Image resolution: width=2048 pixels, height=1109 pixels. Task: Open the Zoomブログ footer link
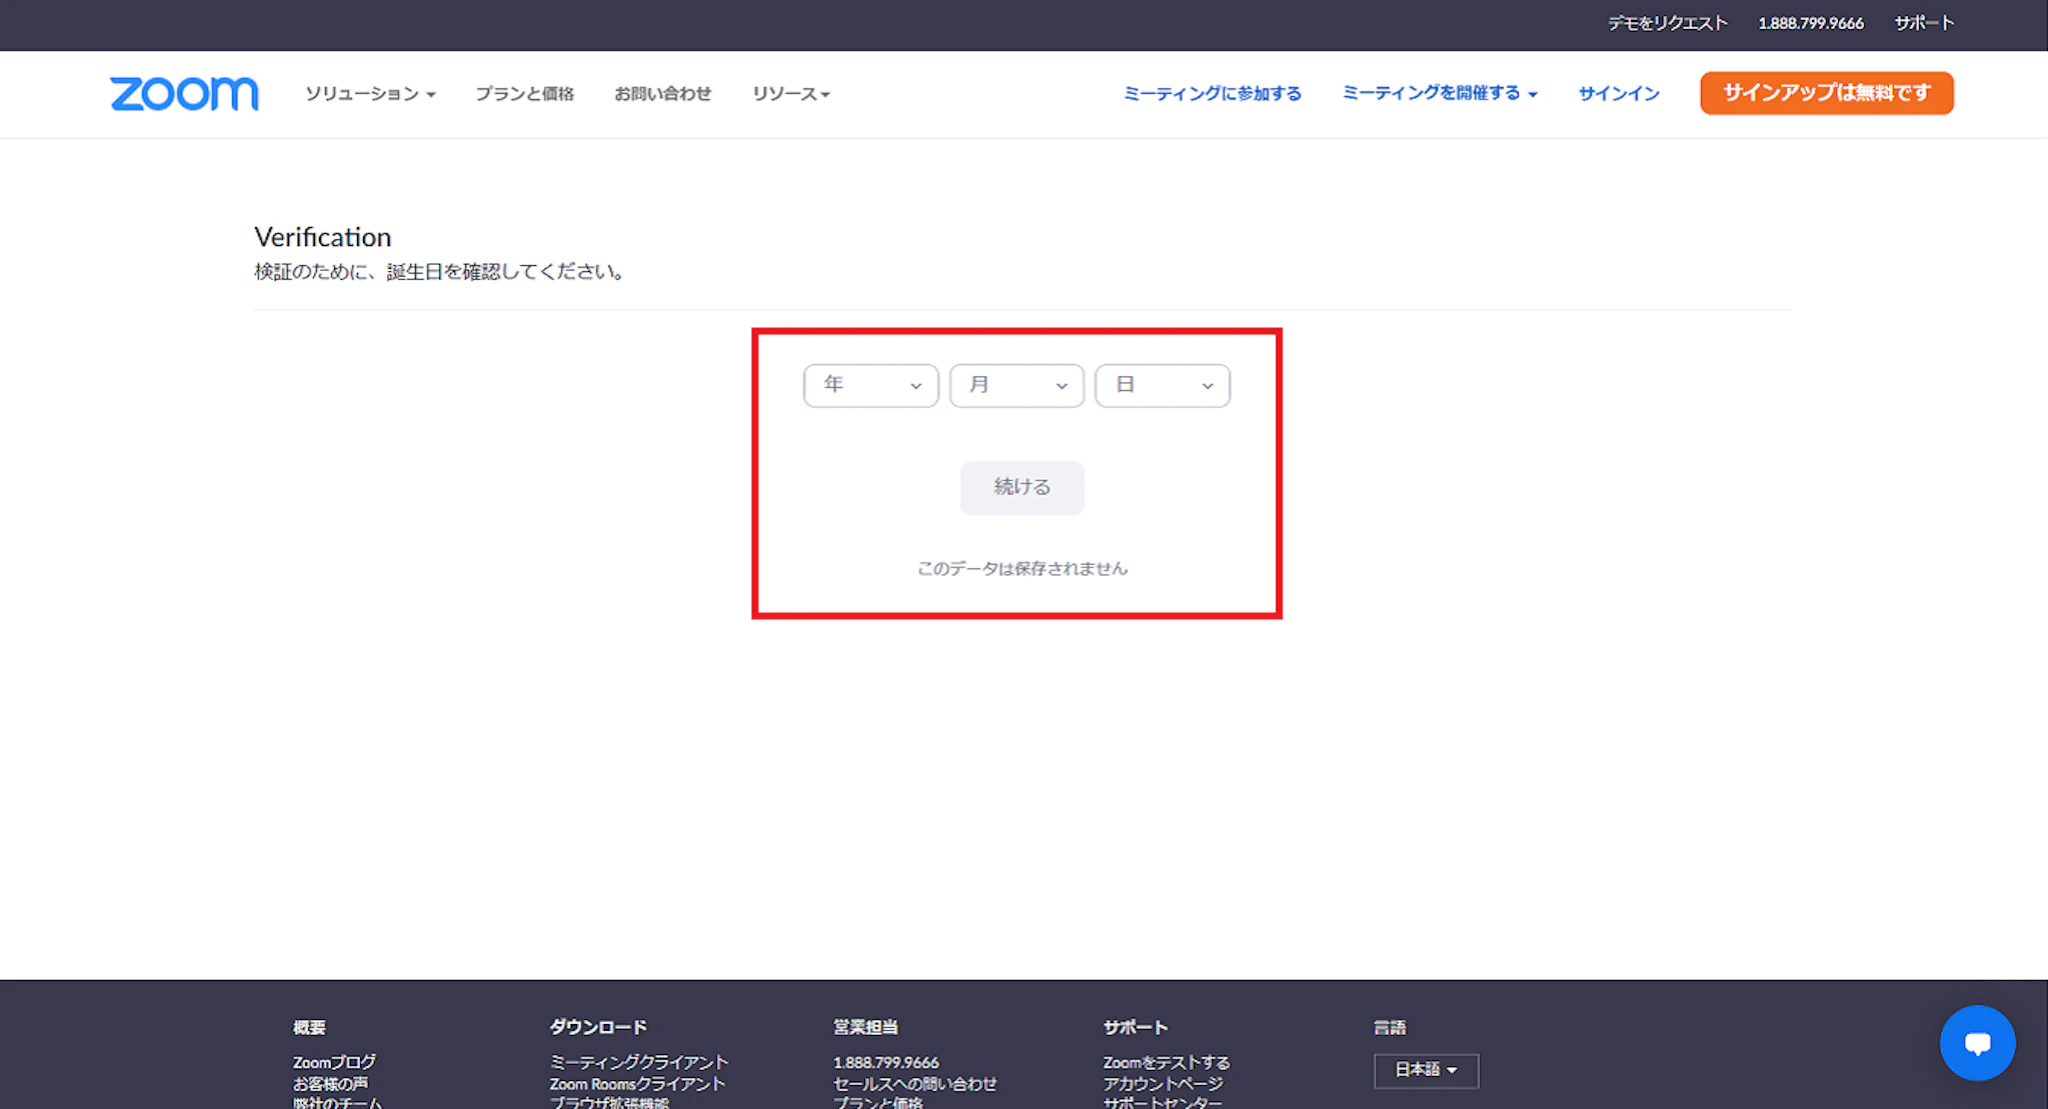pyautogui.click(x=334, y=1062)
